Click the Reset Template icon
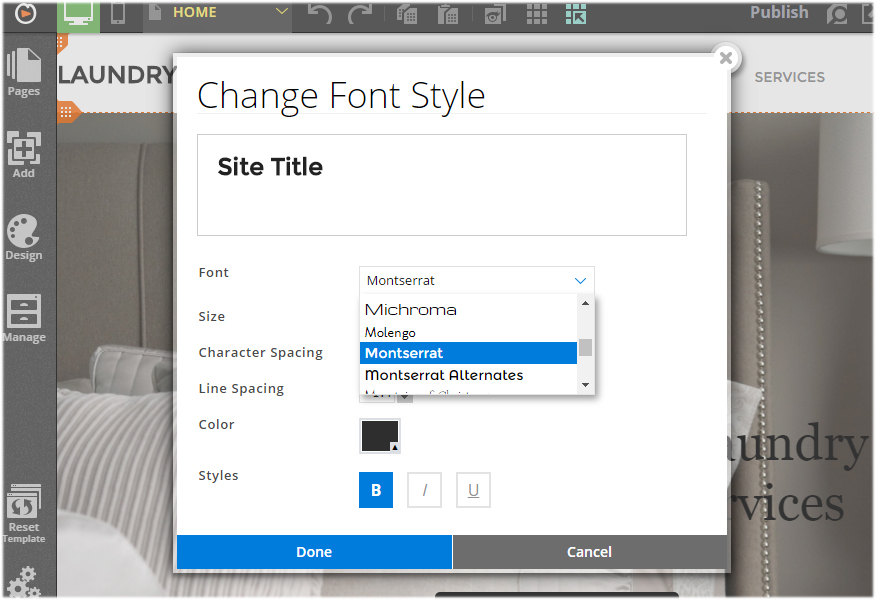The width and height of the screenshot is (876, 600). click(24, 512)
